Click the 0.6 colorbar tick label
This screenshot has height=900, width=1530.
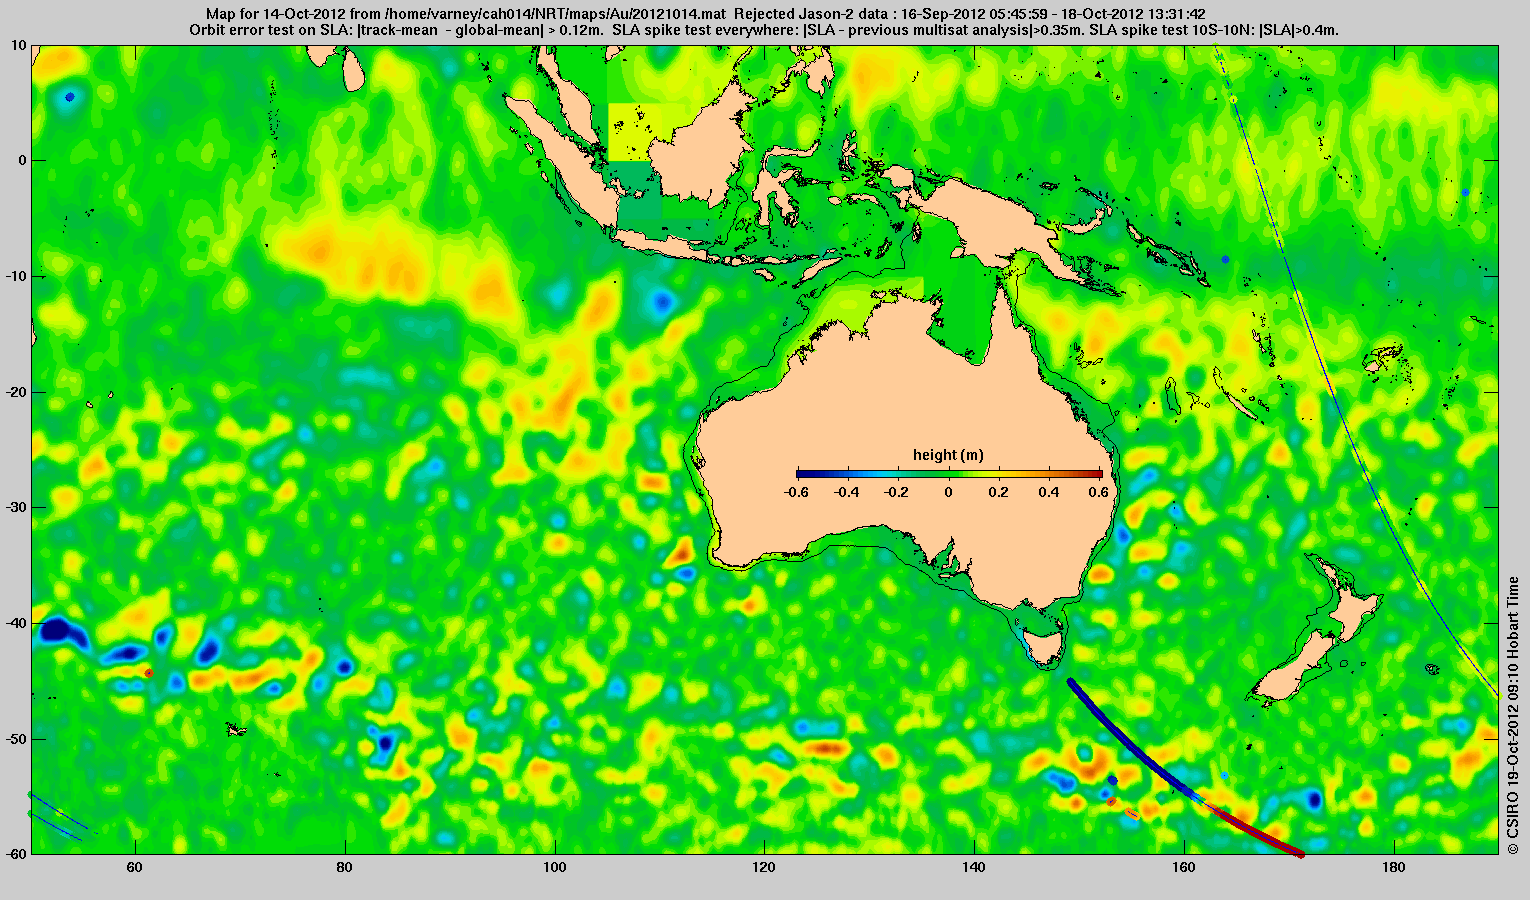pos(1100,492)
